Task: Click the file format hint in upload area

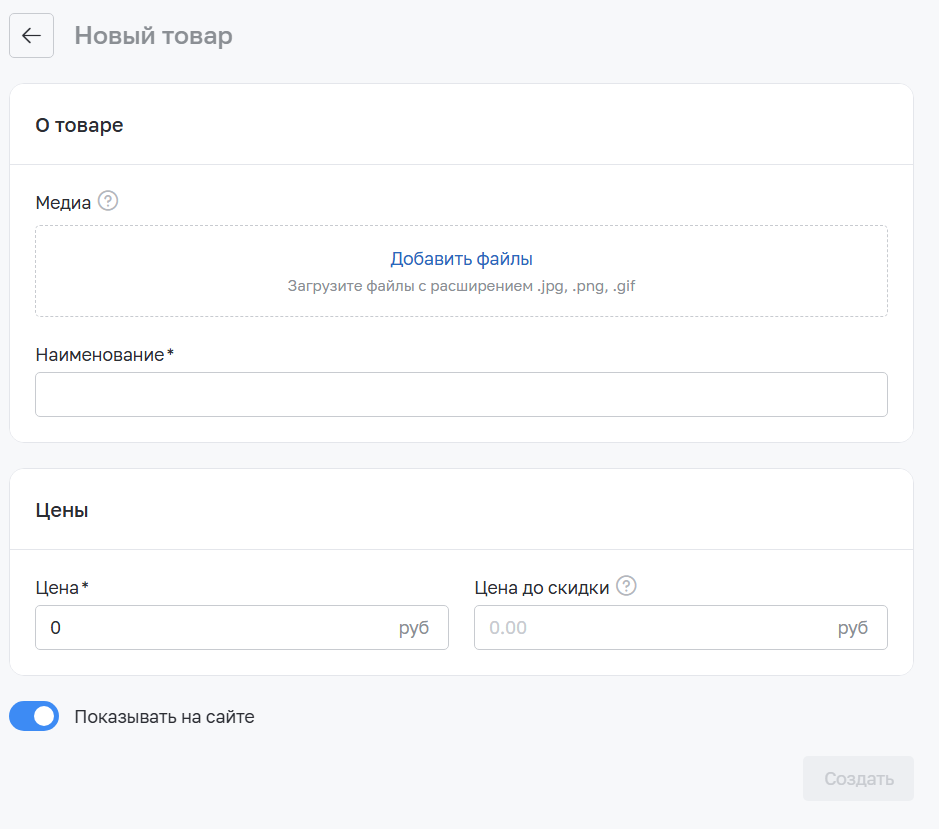Action: pos(461,286)
